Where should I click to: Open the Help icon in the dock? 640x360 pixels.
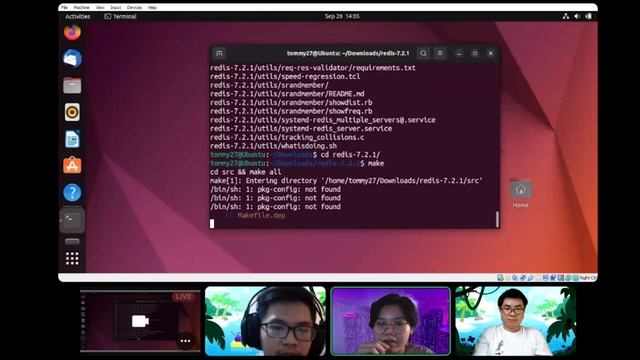72,192
